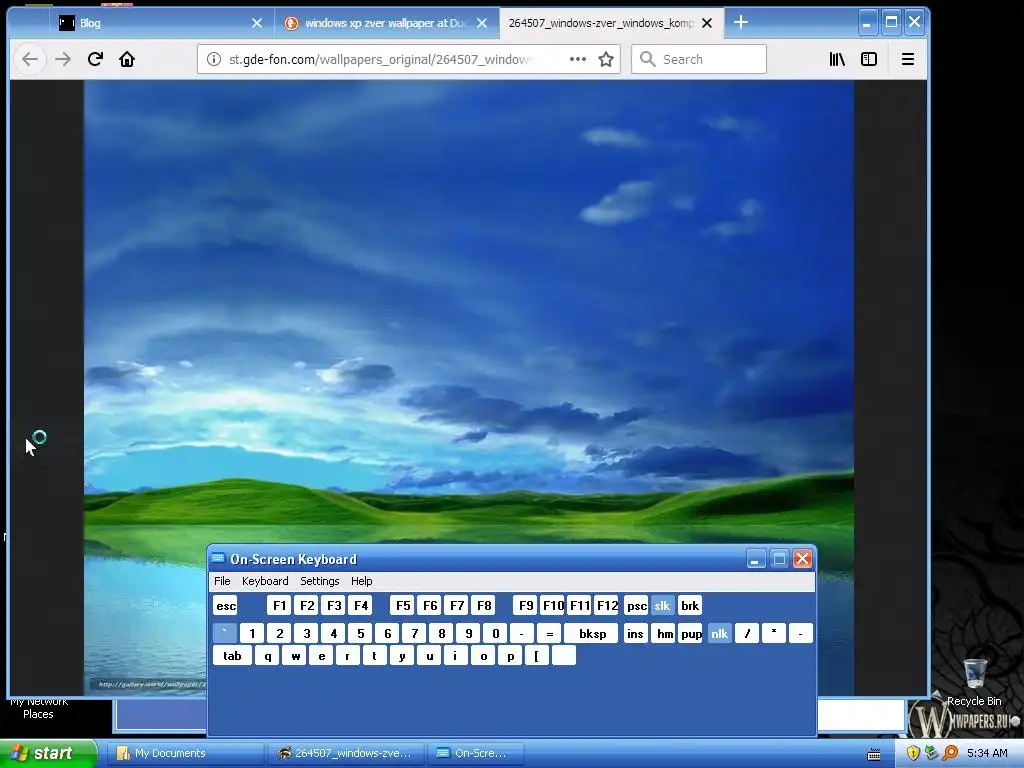Click the F12 key
1024x768 pixels.
pyautogui.click(x=607, y=605)
